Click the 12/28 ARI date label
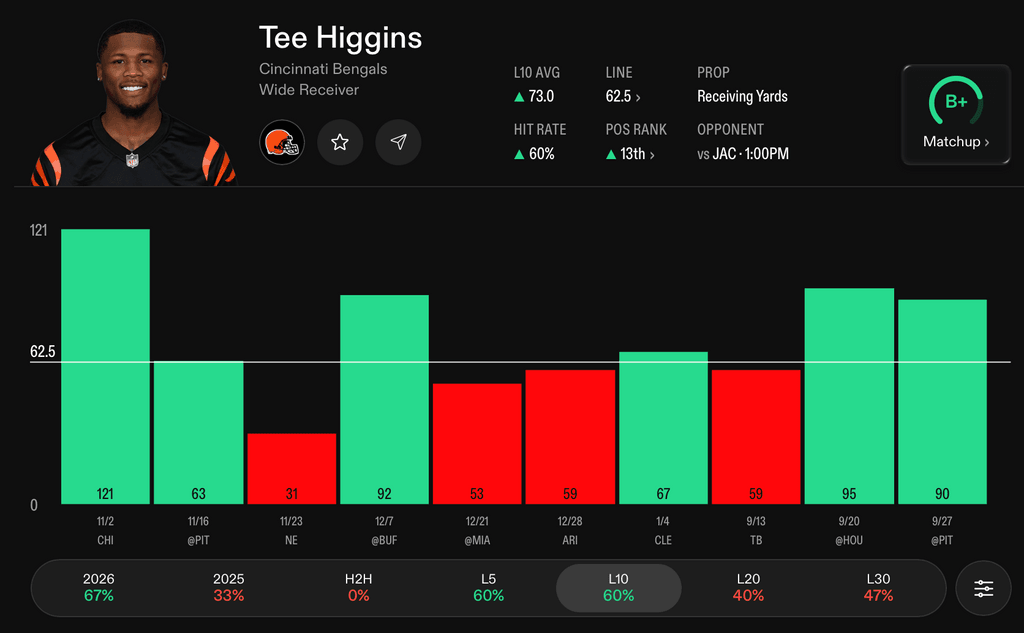This screenshot has height=633, width=1024. (570, 530)
